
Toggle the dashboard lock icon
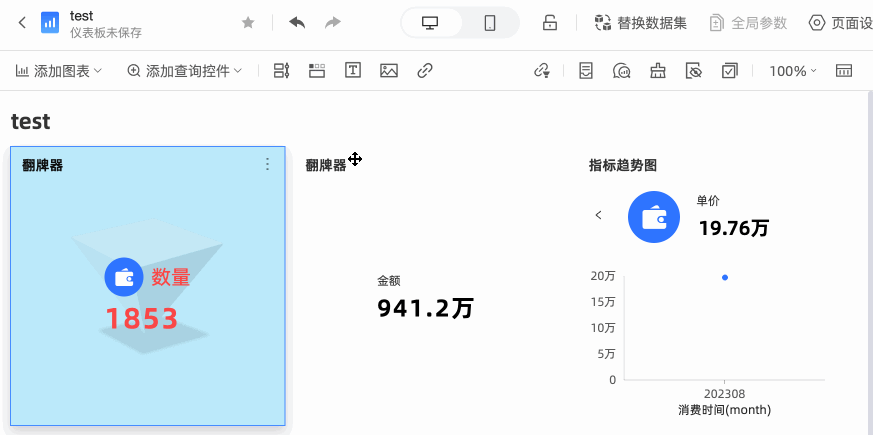(549, 22)
